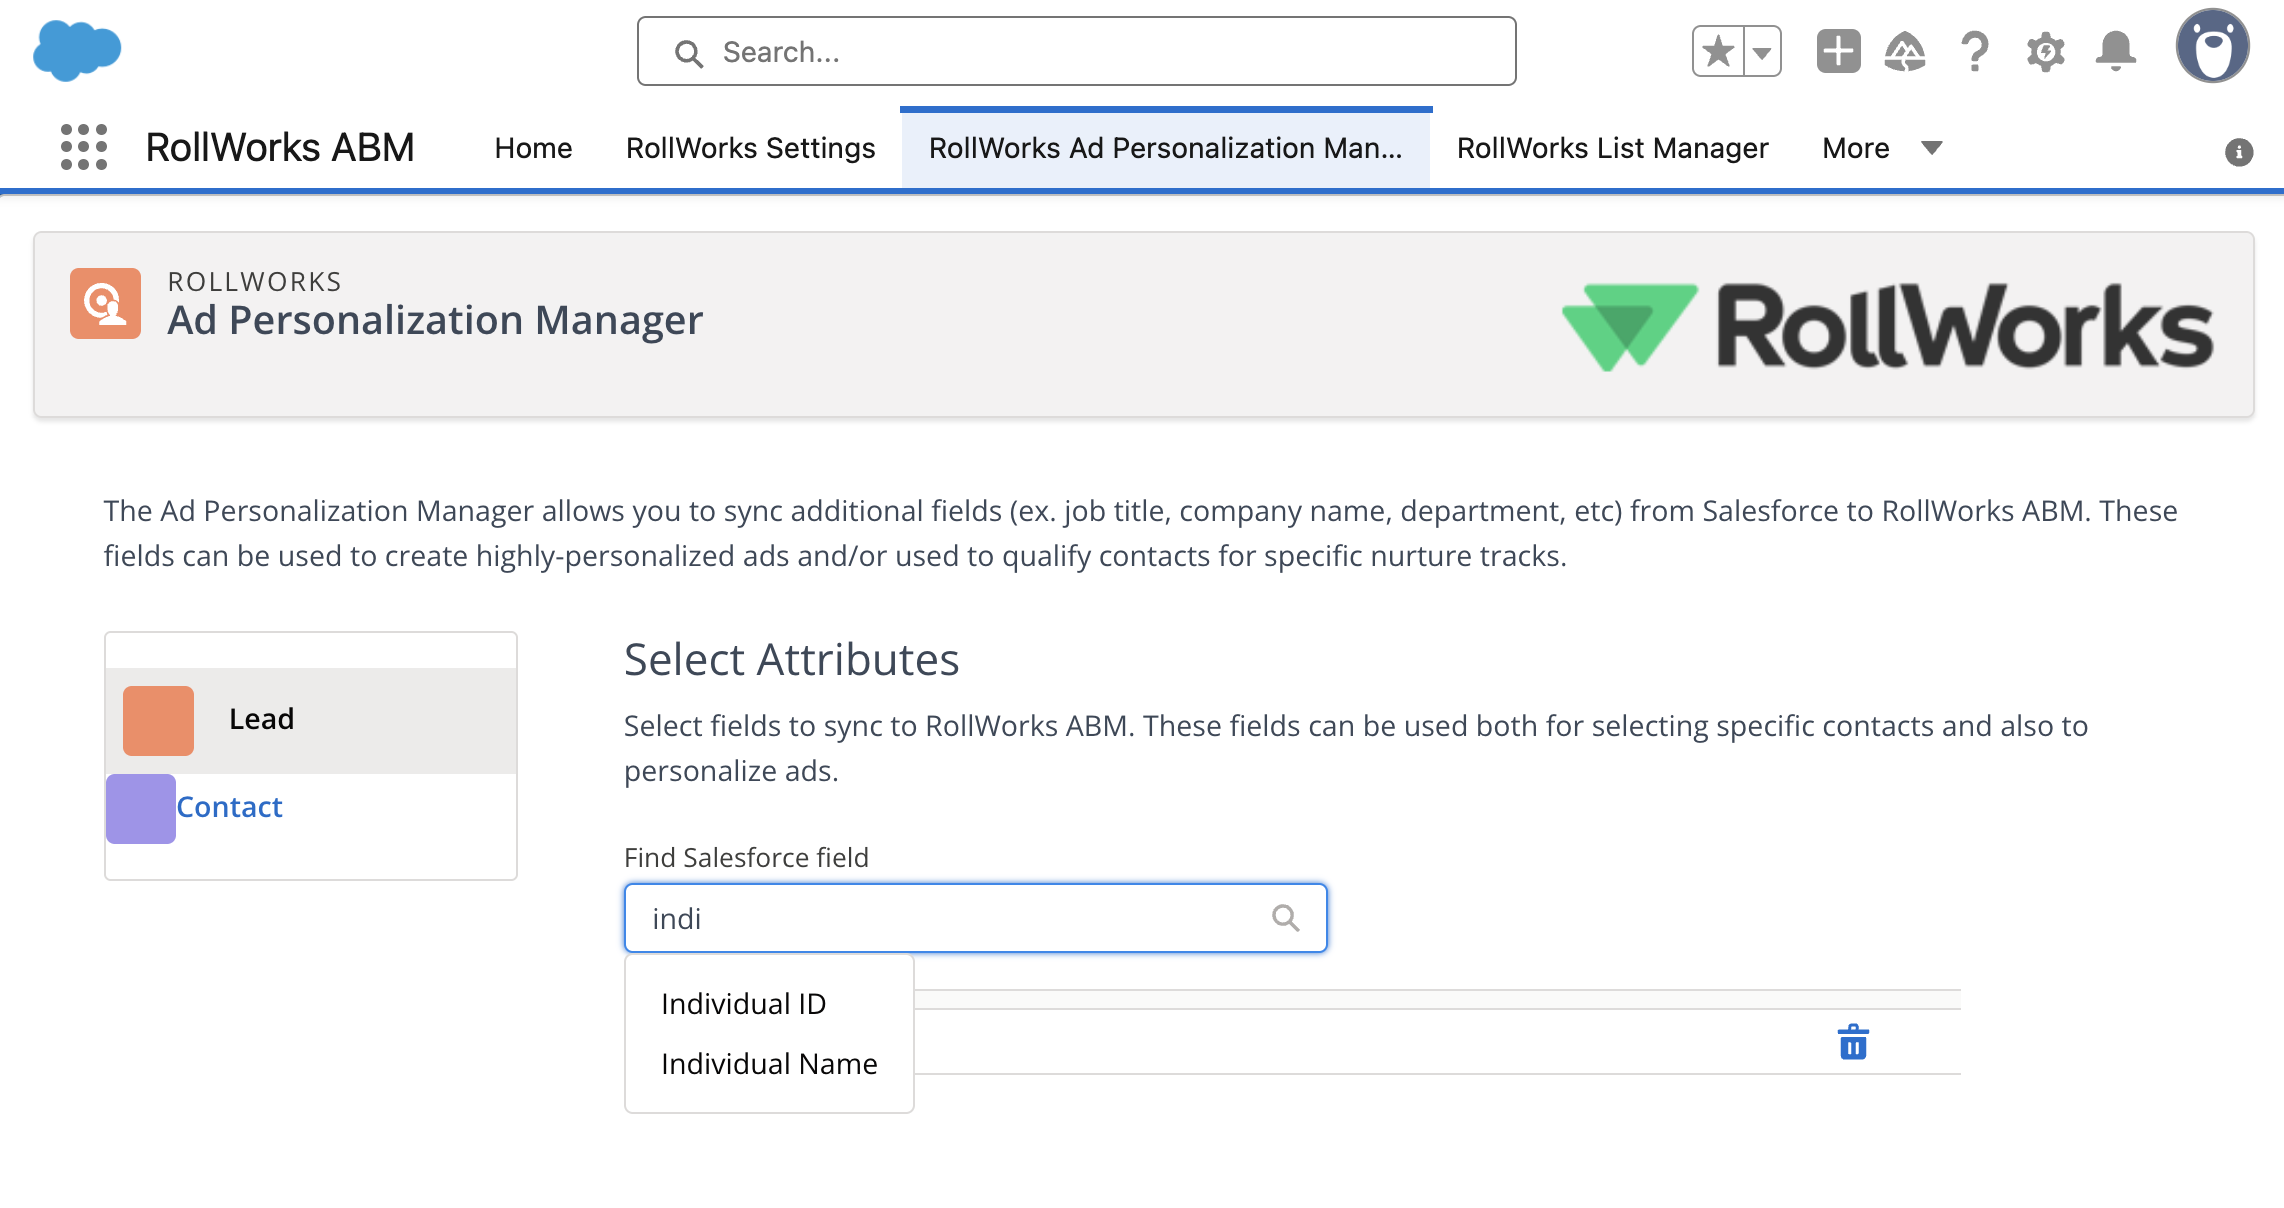Open the Setup gear icon
The image size is (2284, 1208).
click(x=2045, y=51)
